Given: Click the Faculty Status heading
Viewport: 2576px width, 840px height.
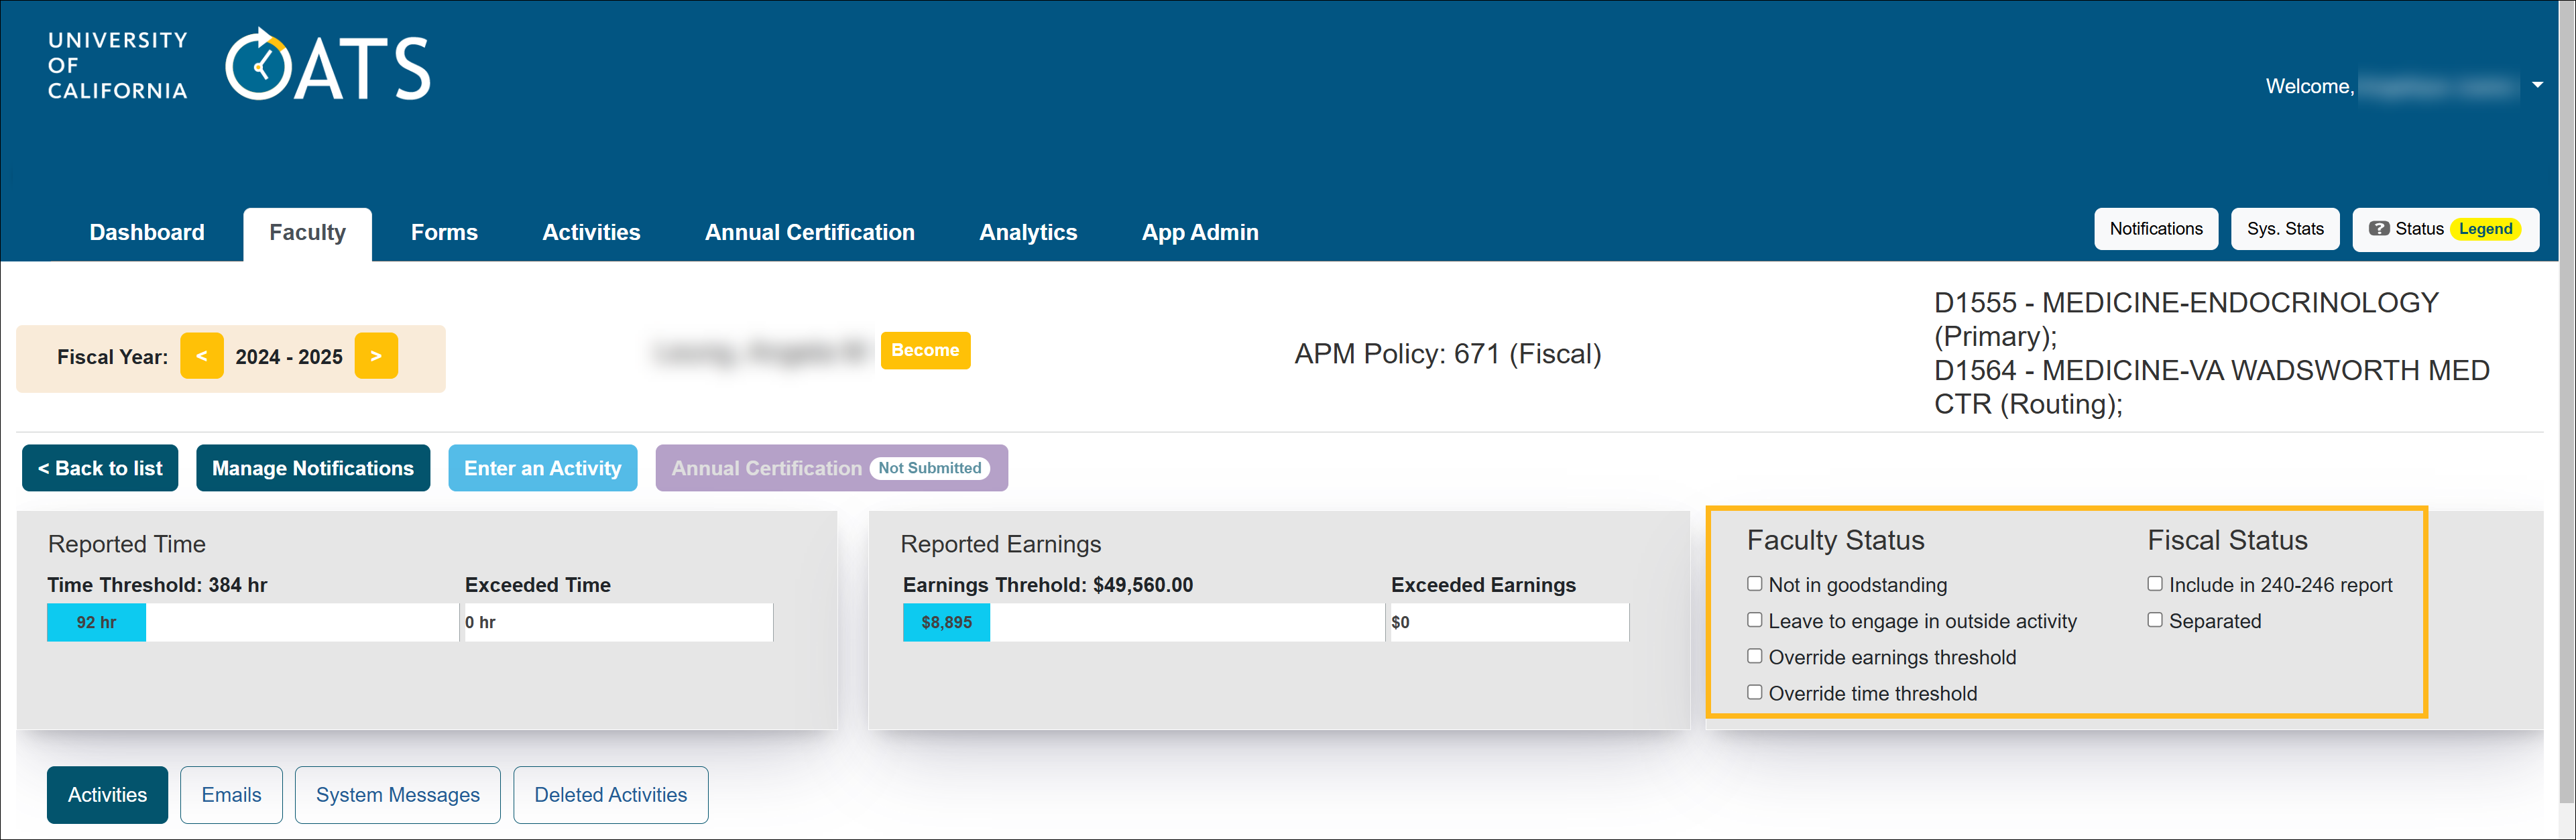Looking at the screenshot, I should [1835, 540].
